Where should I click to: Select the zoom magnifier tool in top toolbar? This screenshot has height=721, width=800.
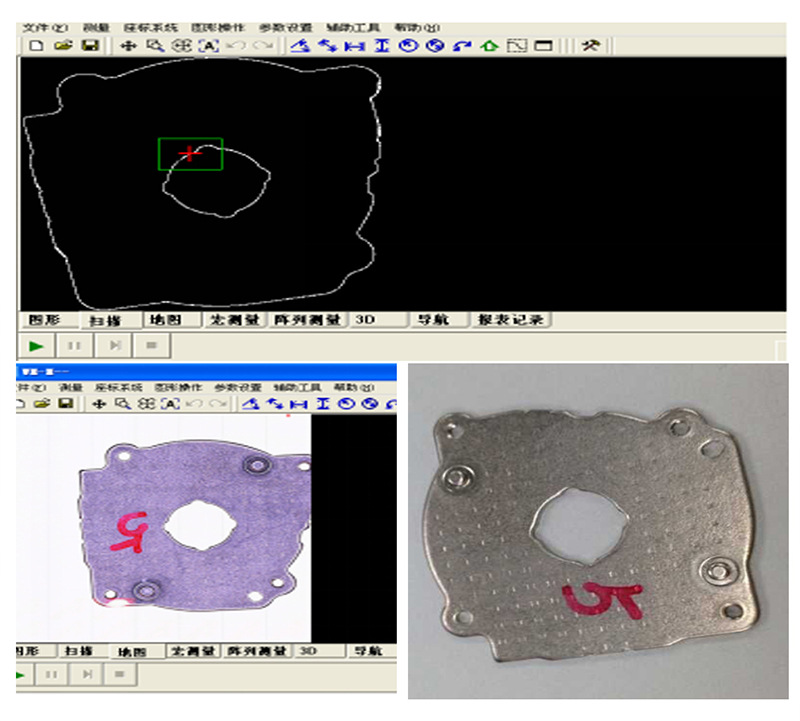pyautogui.click(x=154, y=45)
